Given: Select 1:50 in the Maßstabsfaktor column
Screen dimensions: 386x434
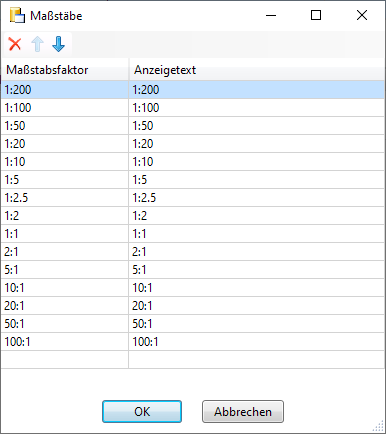Looking at the screenshot, I should (65, 126).
